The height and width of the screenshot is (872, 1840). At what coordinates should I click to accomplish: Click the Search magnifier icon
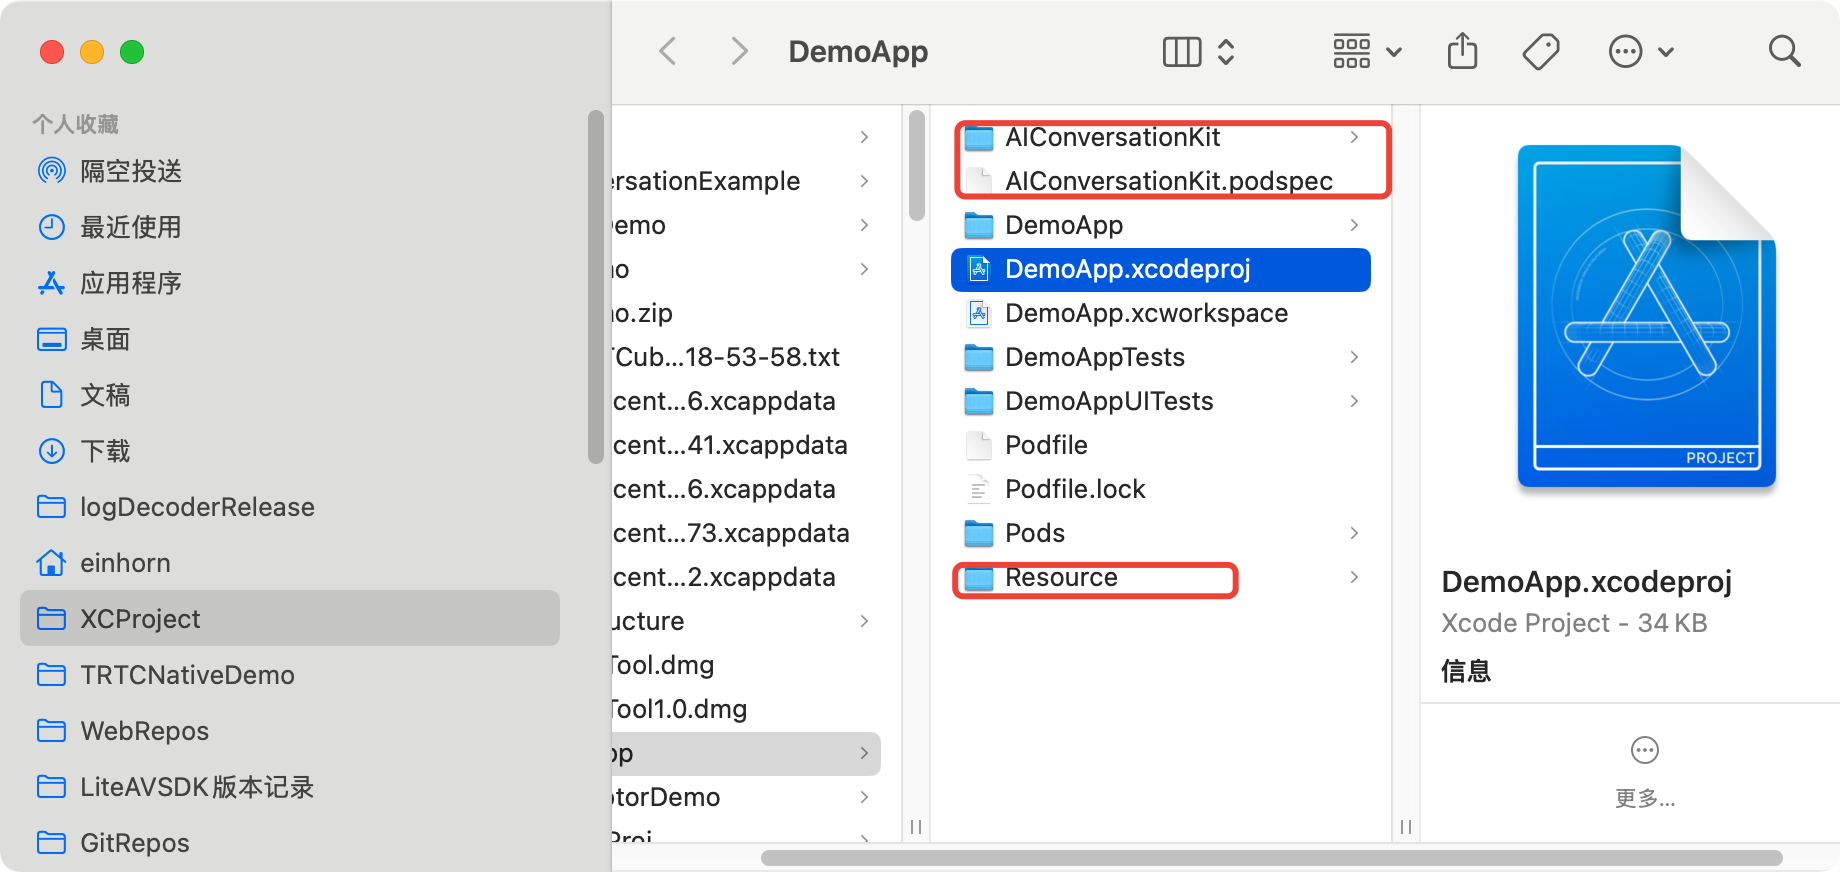[1784, 51]
